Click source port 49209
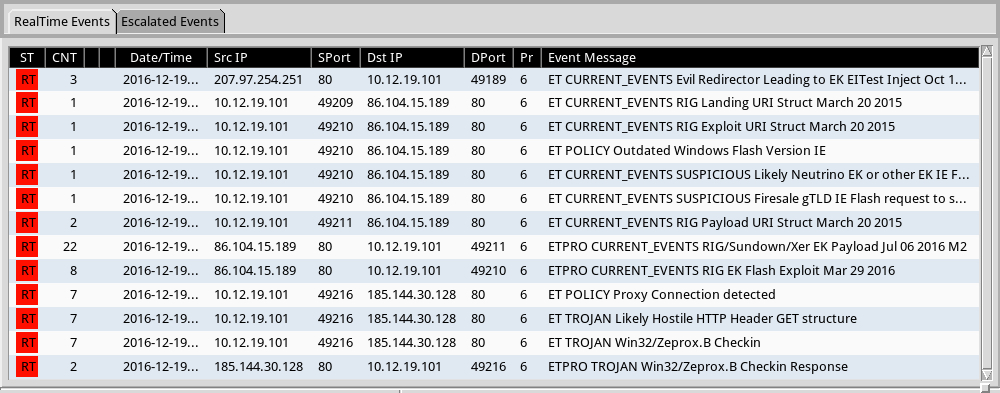This screenshot has height=393, width=1000. (335, 103)
